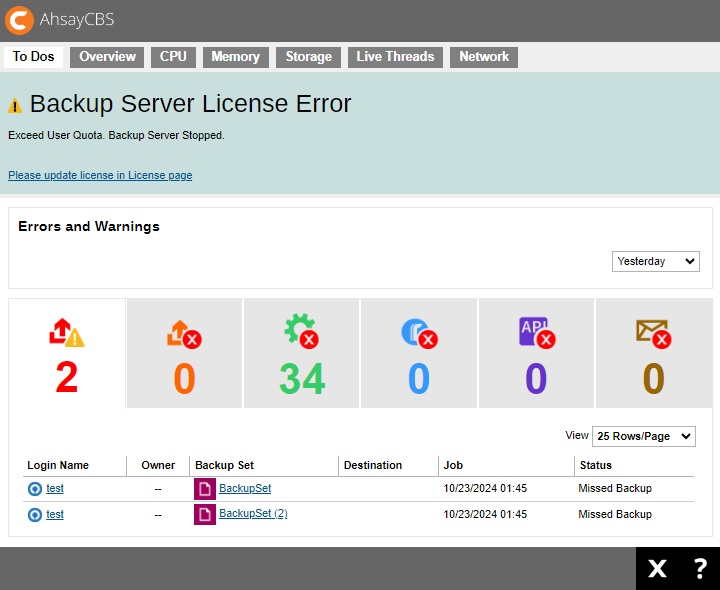Open the BackupSet (2) link
Screen dimensions: 720x590
[x=253, y=513]
